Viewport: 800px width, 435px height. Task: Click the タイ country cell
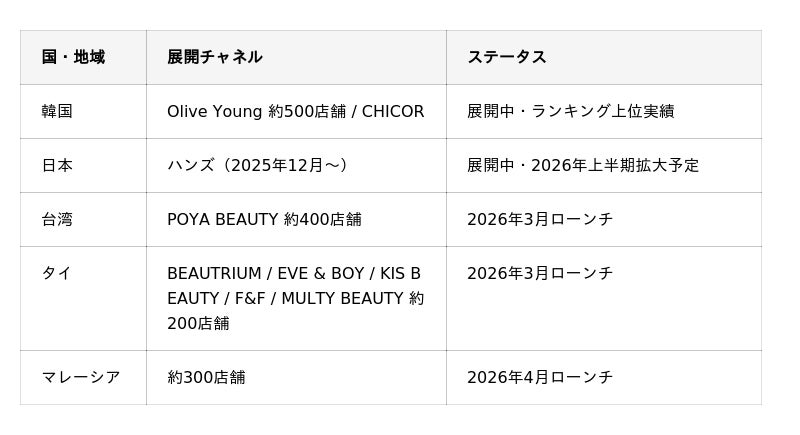point(57,273)
